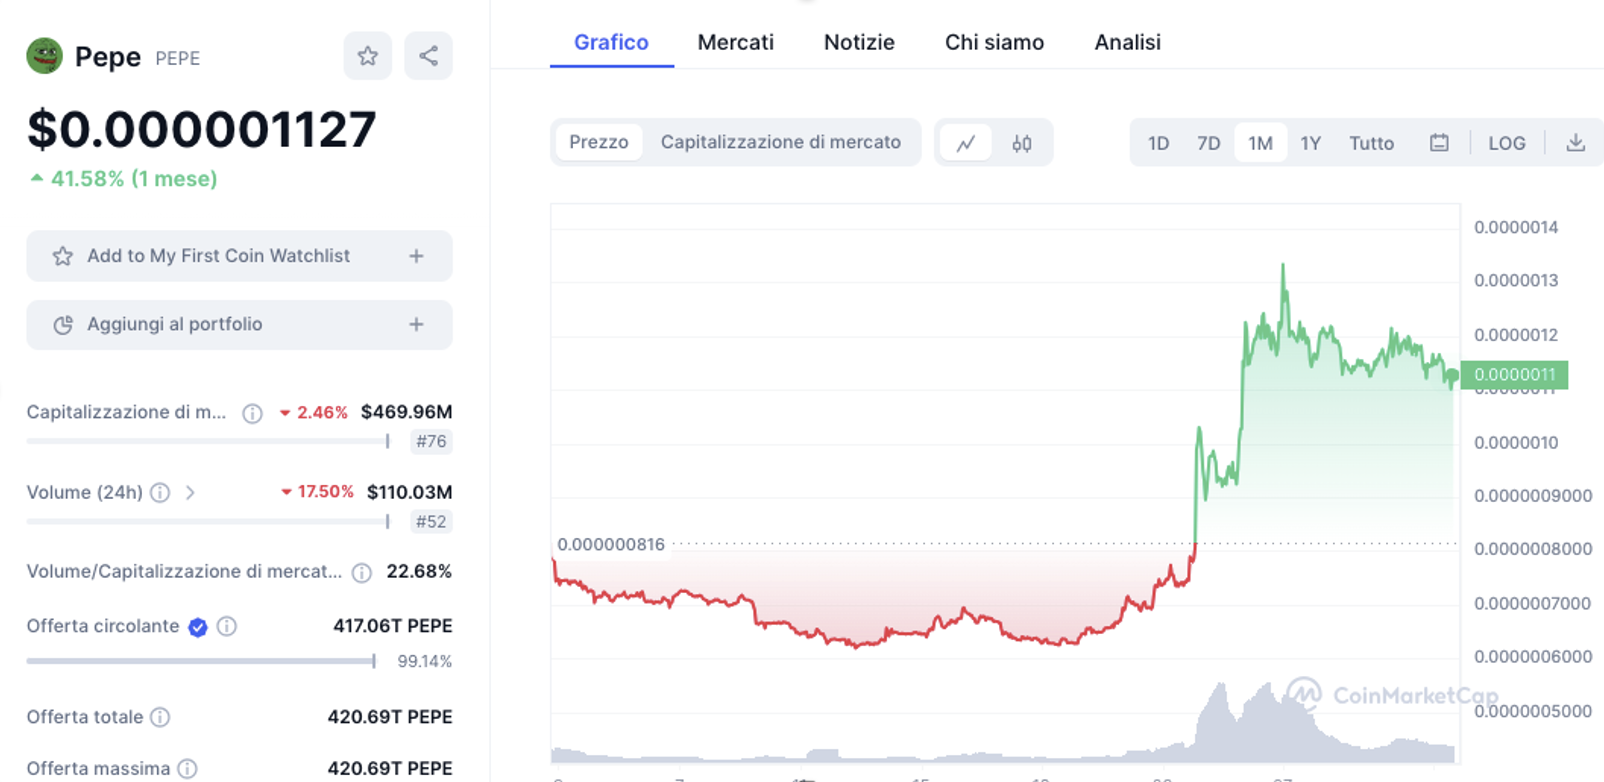Click Add to My First Coin Watchlist
Image resolution: width=1604 pixels, height=782 pixels.
[239, 256]
